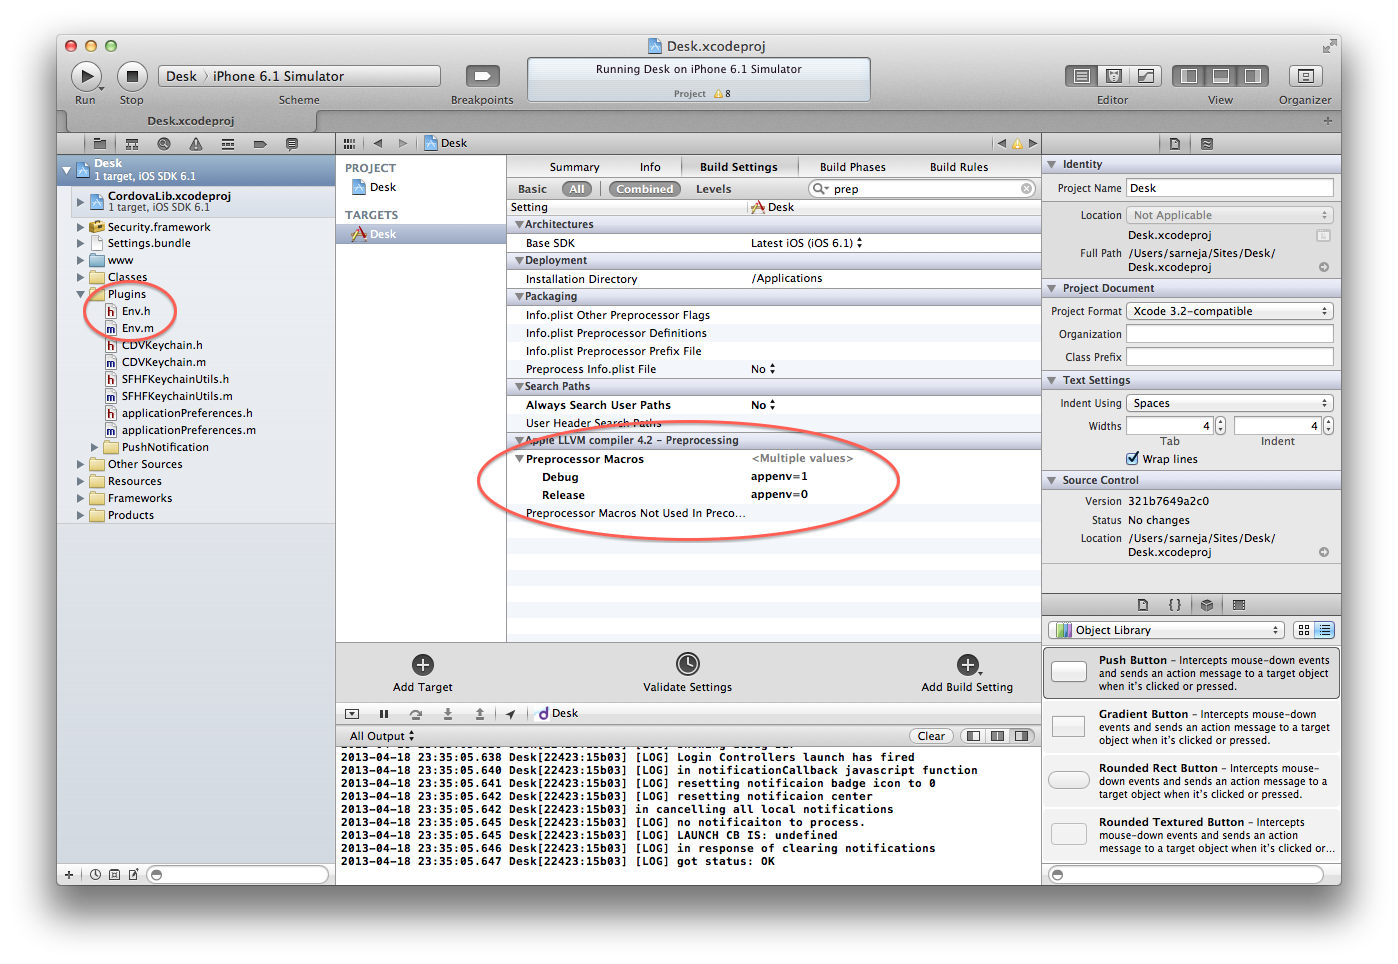Click the Validate Settings clock icon
Image resolution: width=1398 pixels, height=964 pixels.
(x=688, y=664)
